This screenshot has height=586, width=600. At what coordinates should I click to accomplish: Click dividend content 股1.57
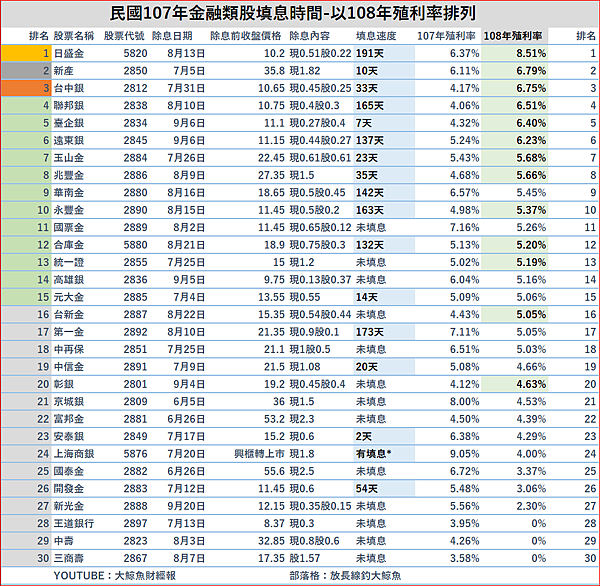305,558
